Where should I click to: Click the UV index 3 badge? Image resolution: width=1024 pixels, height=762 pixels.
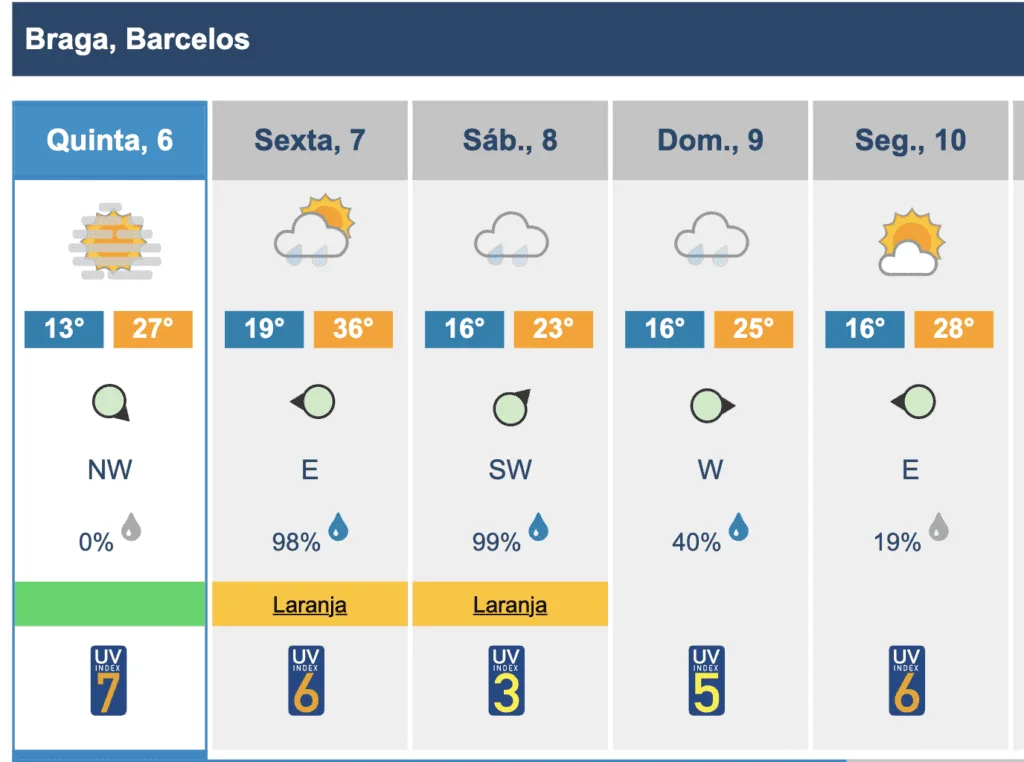[507, 680]
